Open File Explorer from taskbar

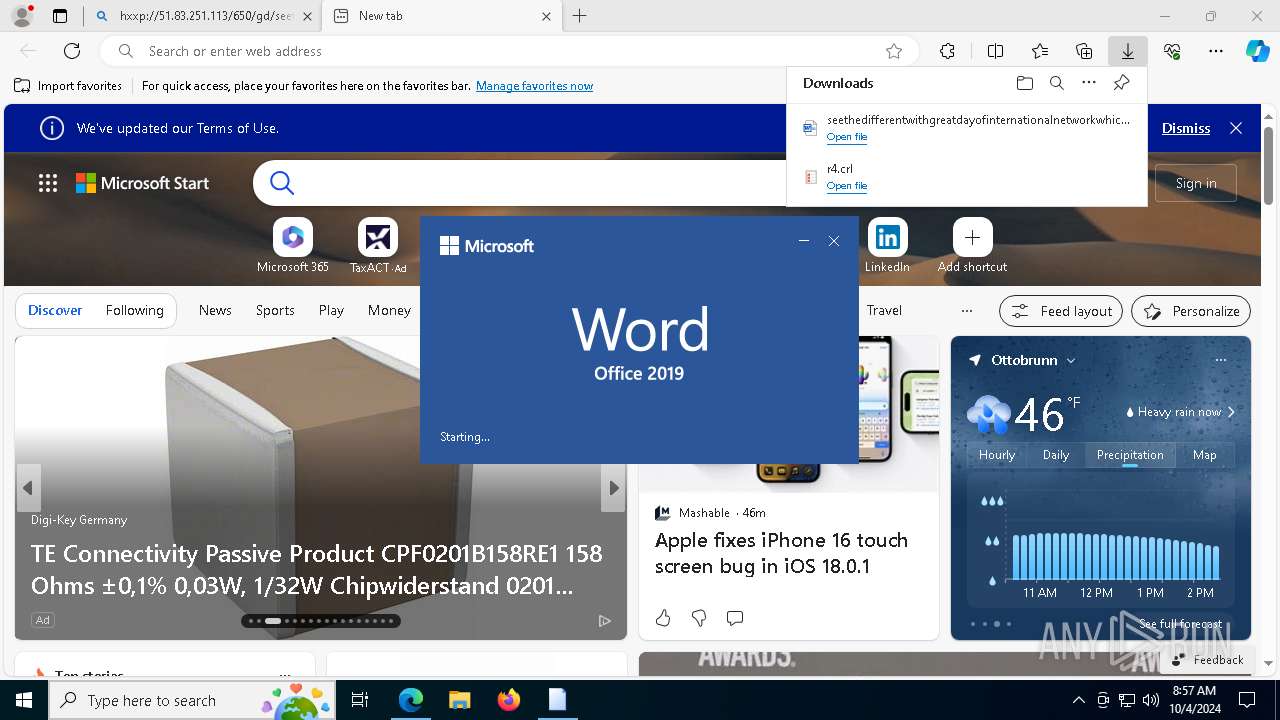[x=459, y=700]
